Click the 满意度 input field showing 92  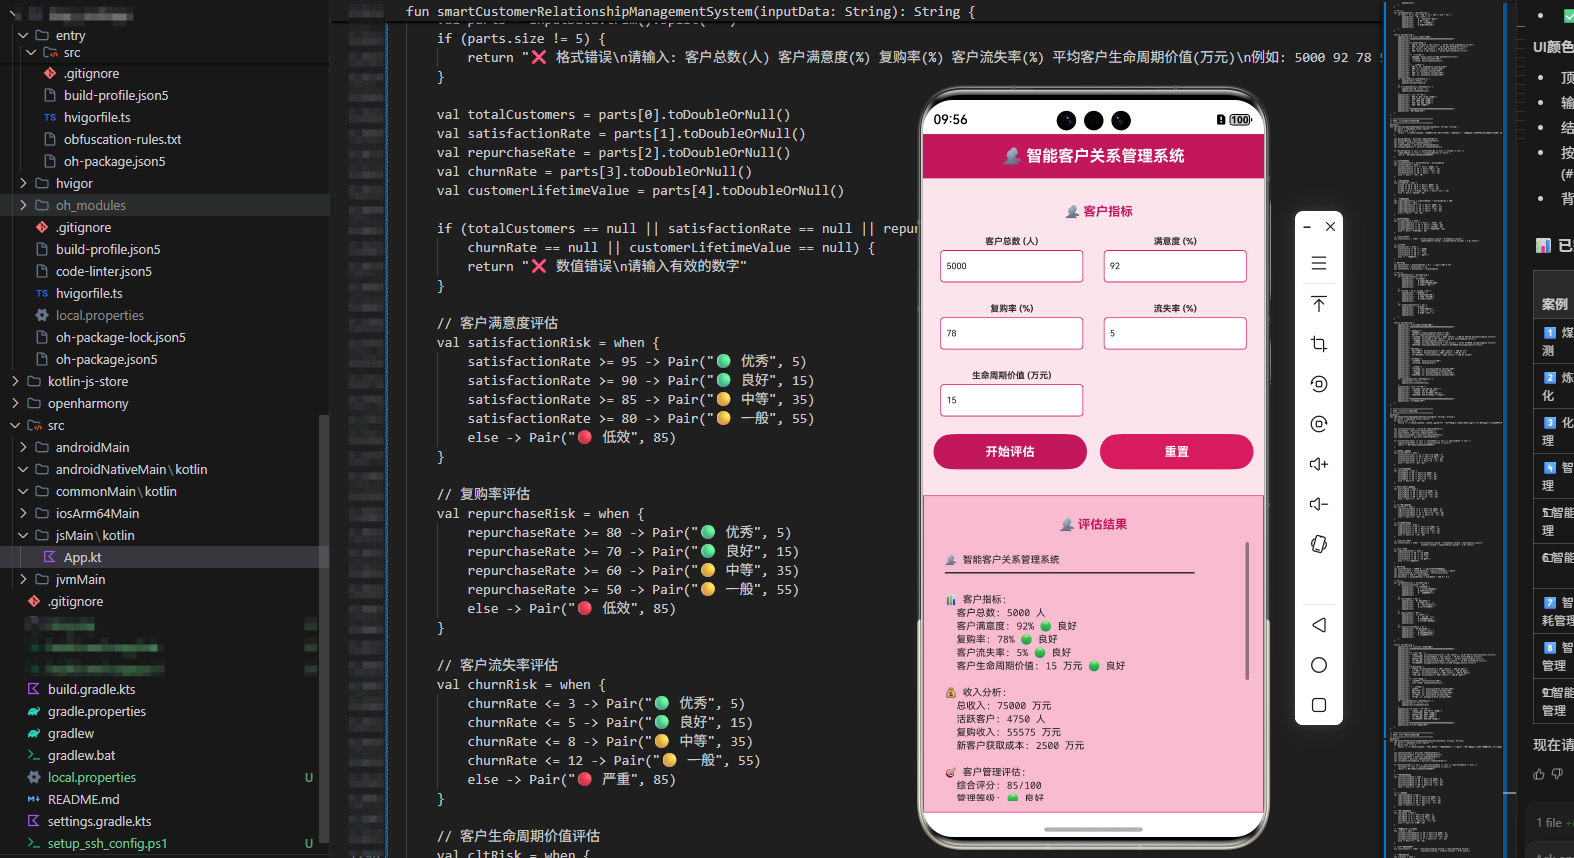(x=1175, y=266)
